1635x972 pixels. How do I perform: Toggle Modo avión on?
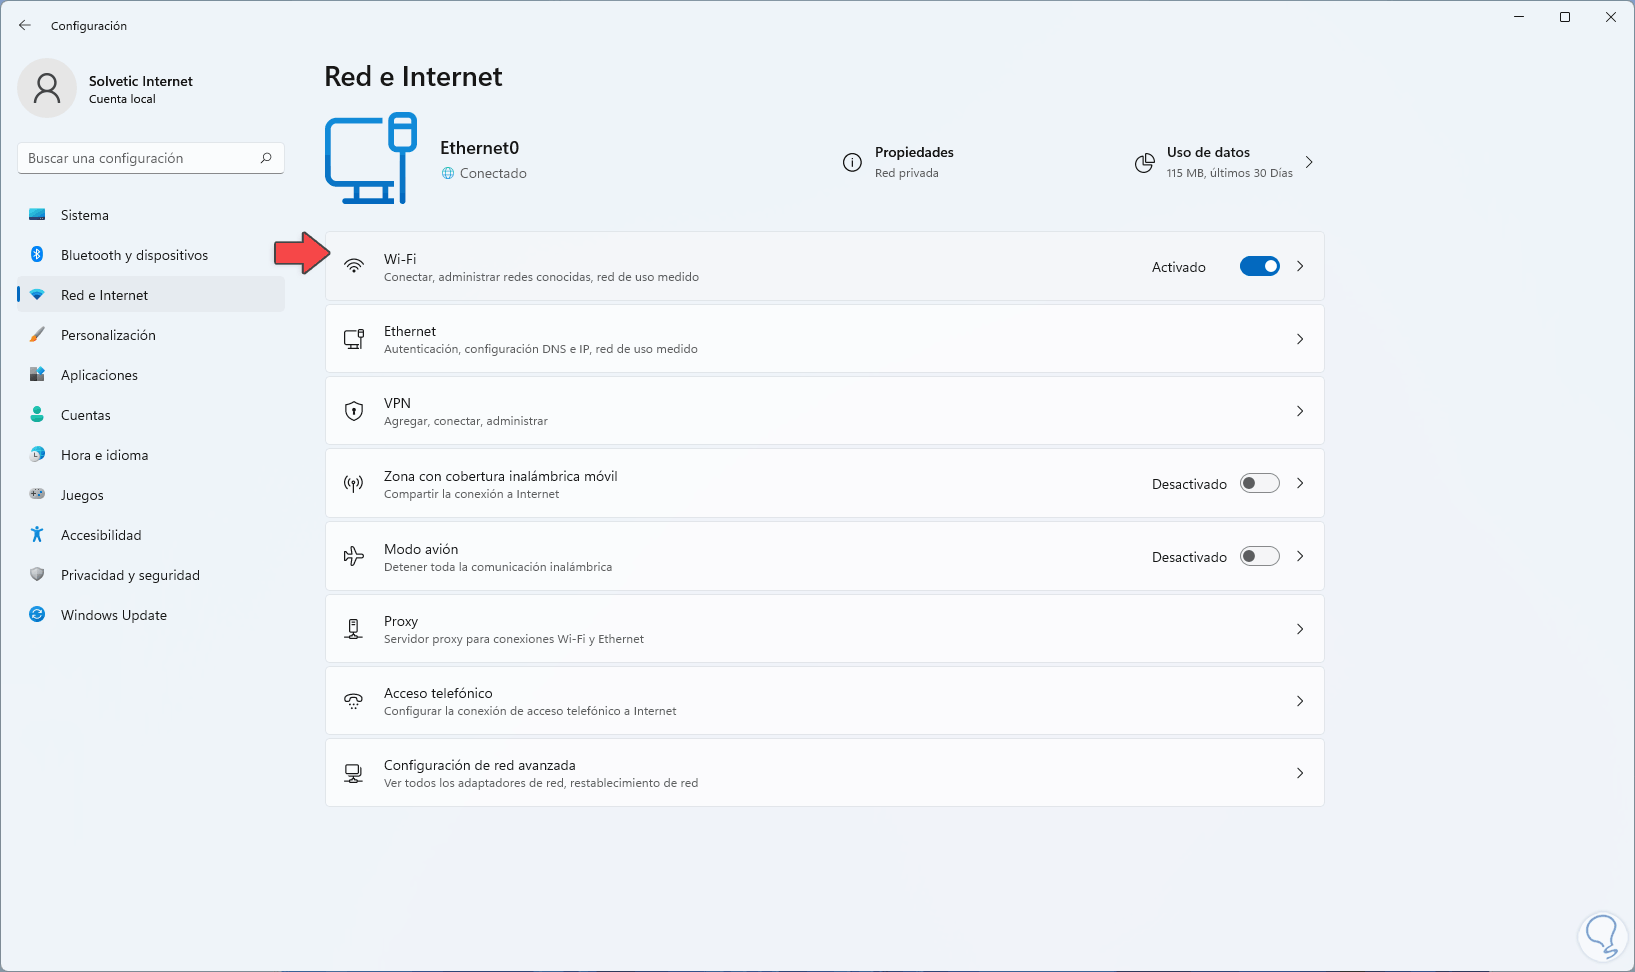1259,557
